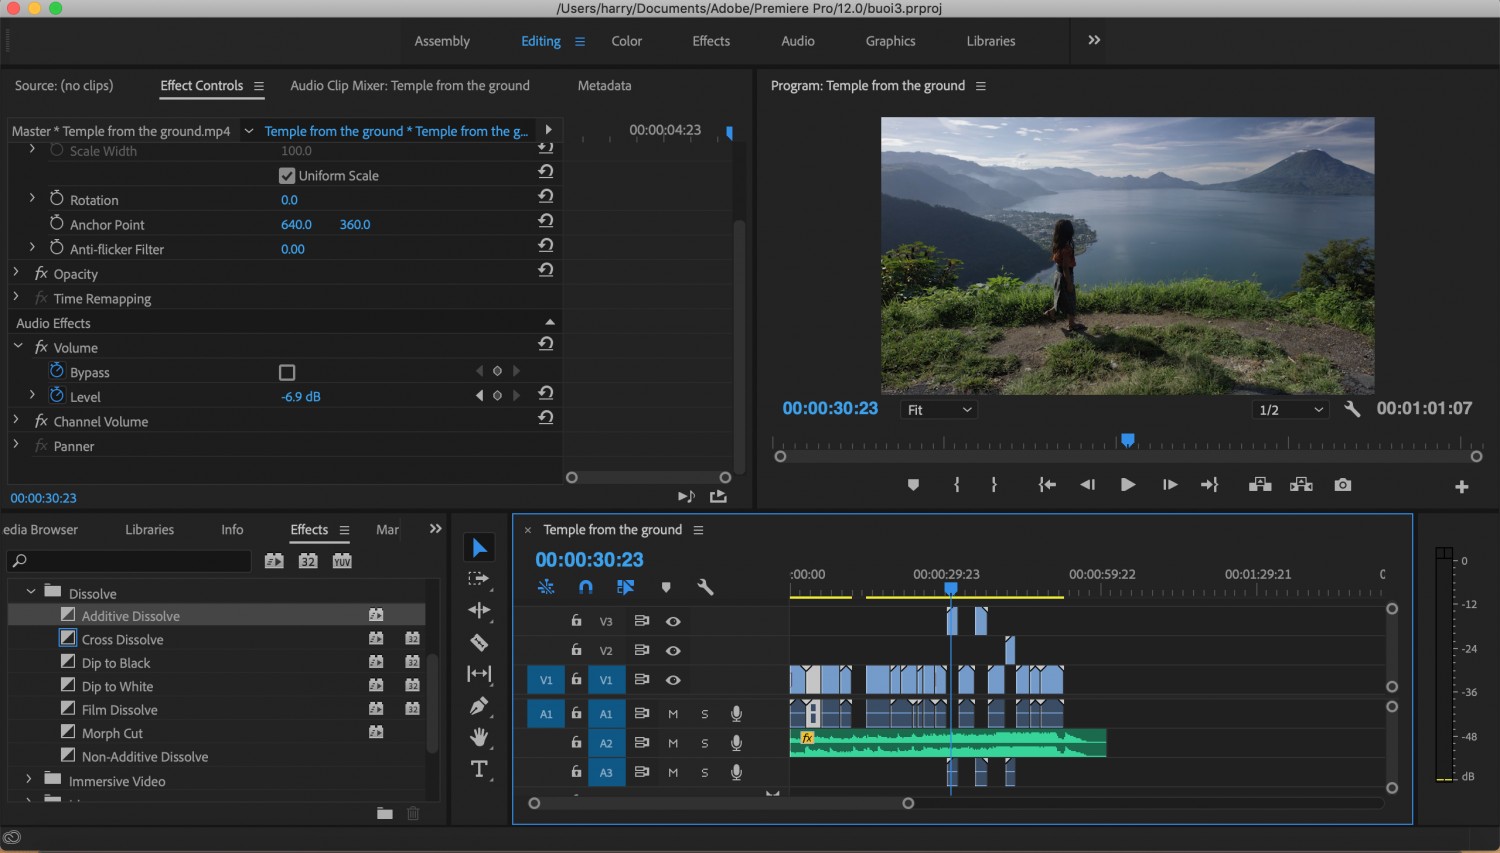Open Program monitor wrench settings
Image resolution: width=1500 pixels, height=853 pixels.
point(1352,409)
